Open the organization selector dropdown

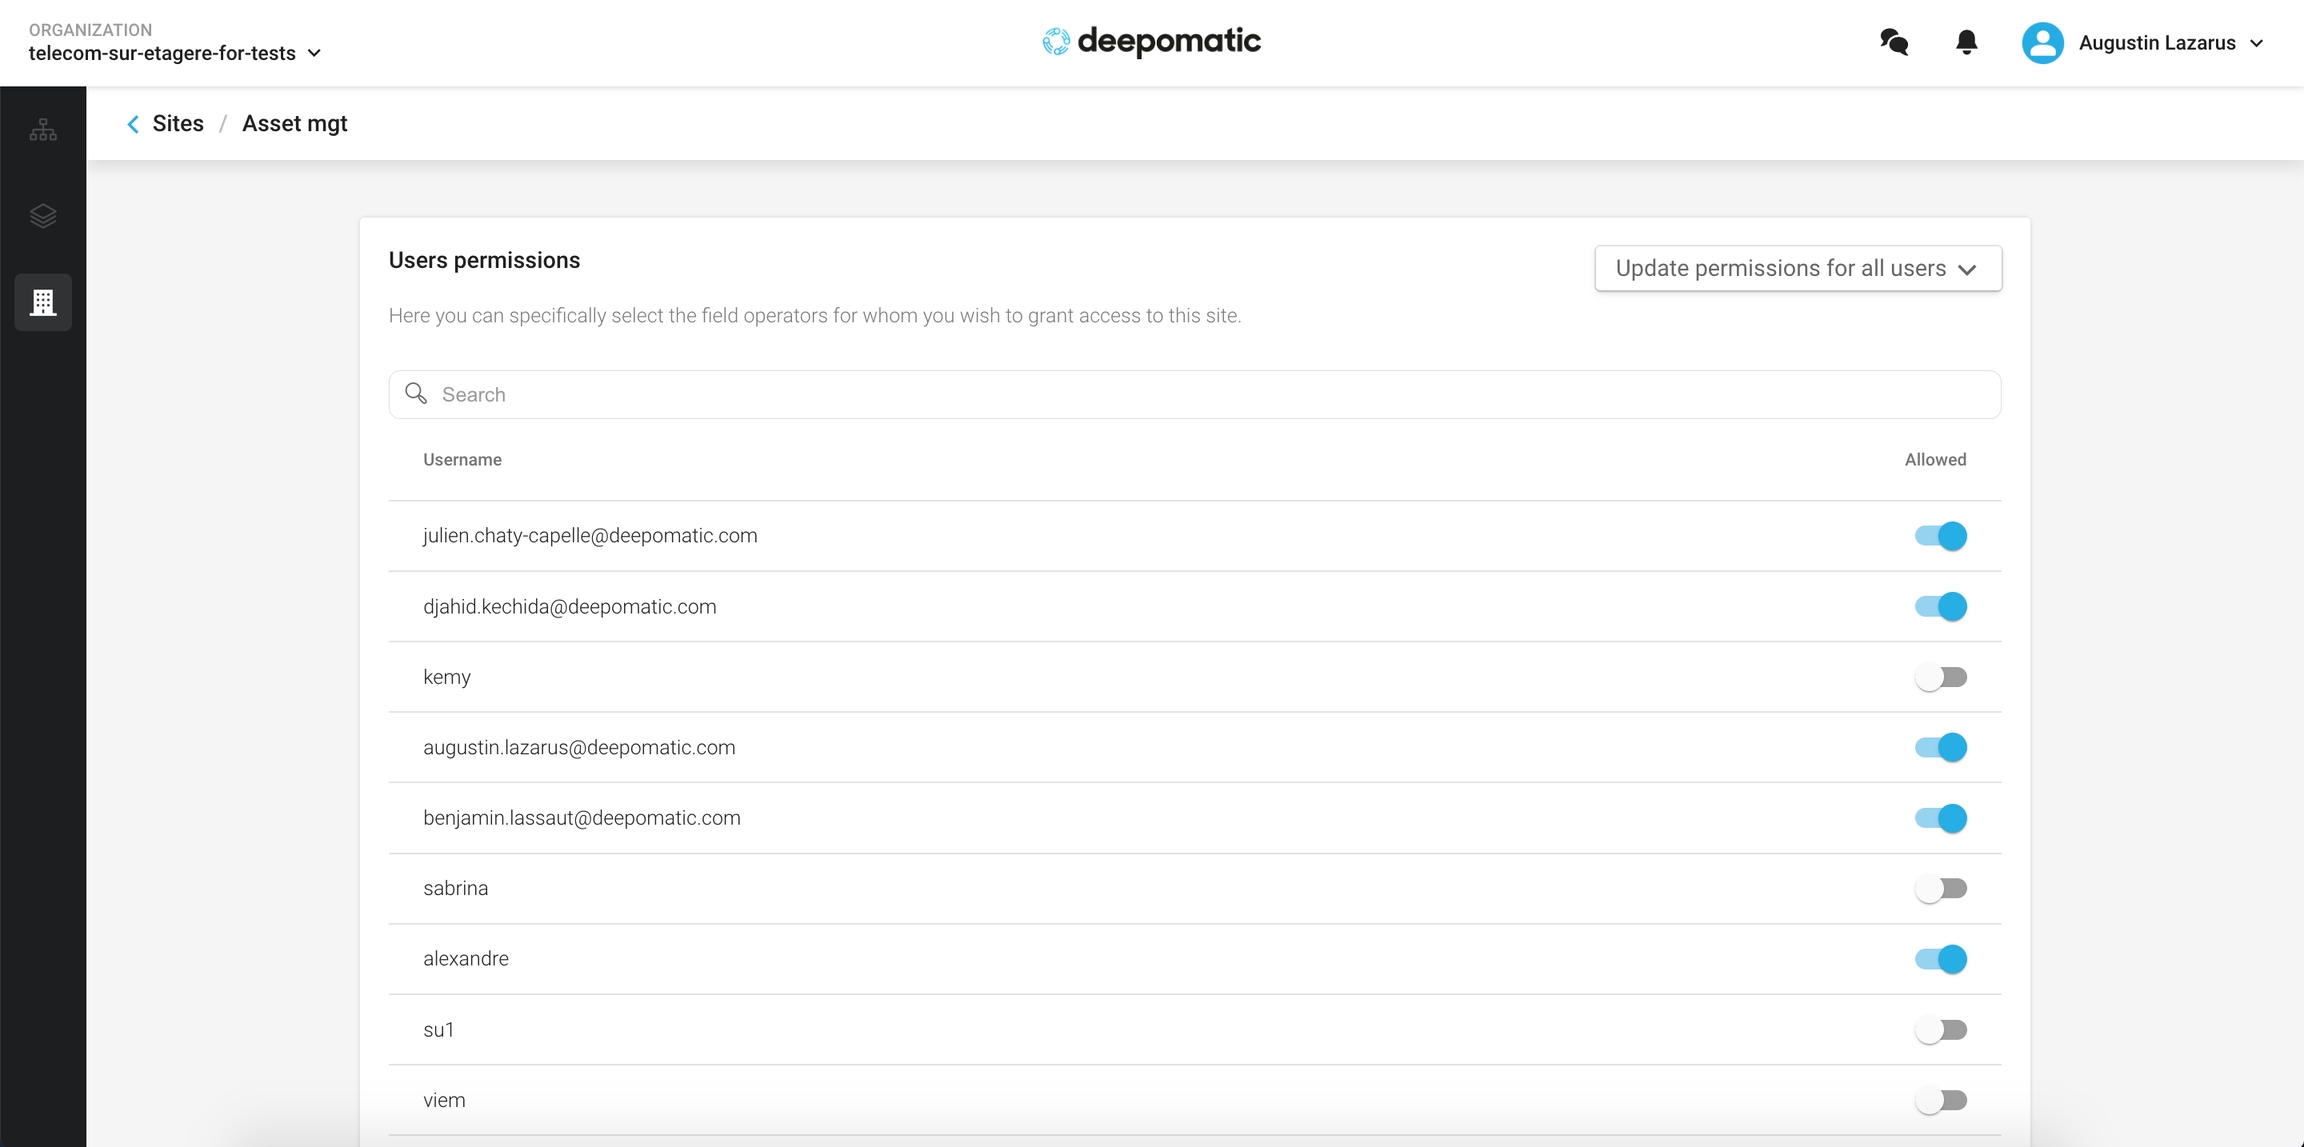[175, 53]
